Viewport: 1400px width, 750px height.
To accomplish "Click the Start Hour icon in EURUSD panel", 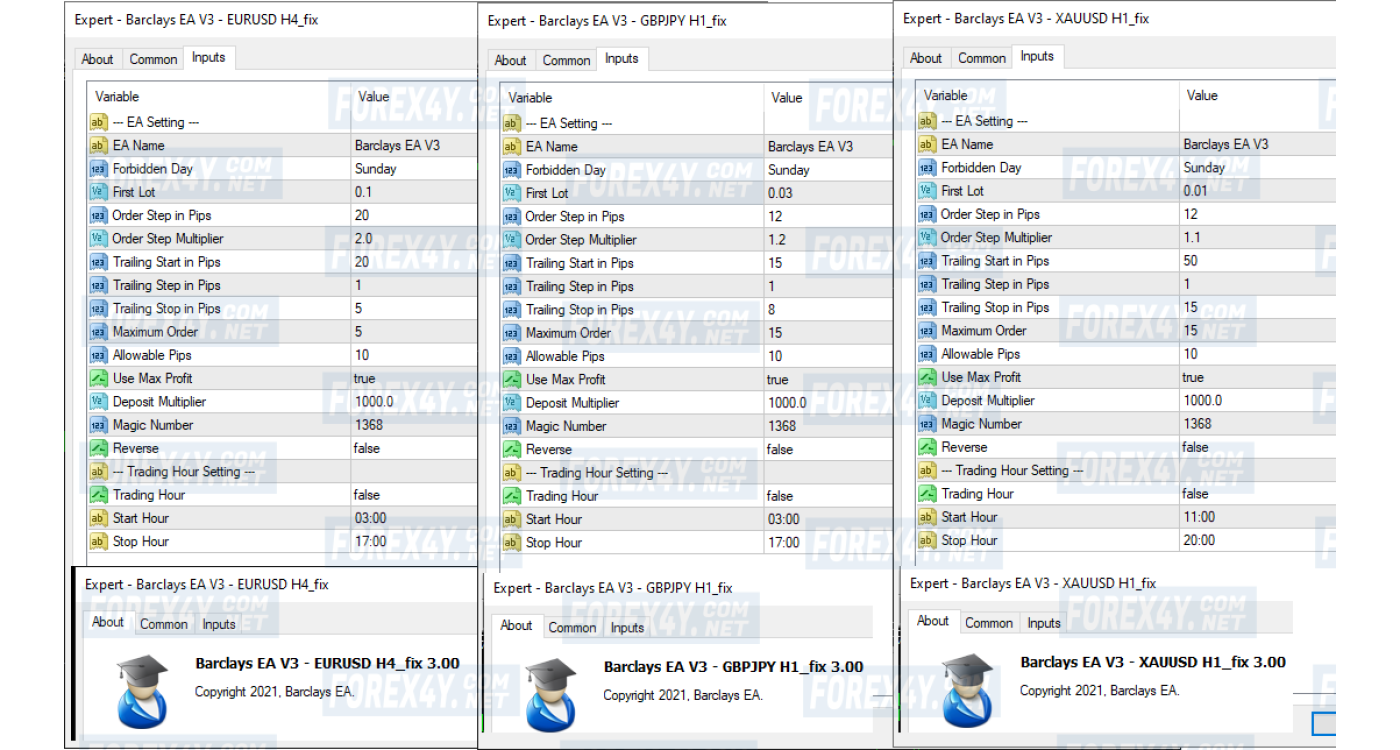I will click(98, 519).
